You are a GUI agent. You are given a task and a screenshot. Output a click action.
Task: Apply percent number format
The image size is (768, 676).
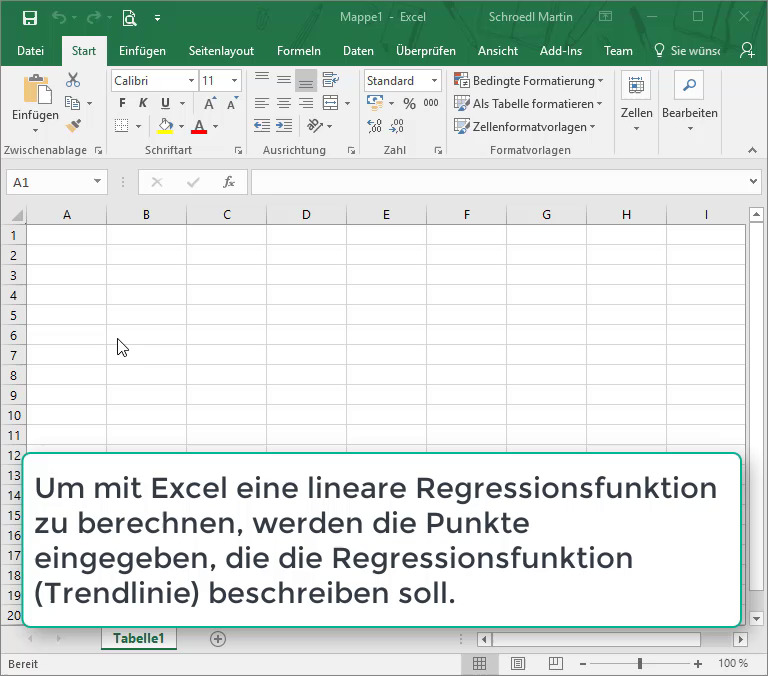pos(409,103)
